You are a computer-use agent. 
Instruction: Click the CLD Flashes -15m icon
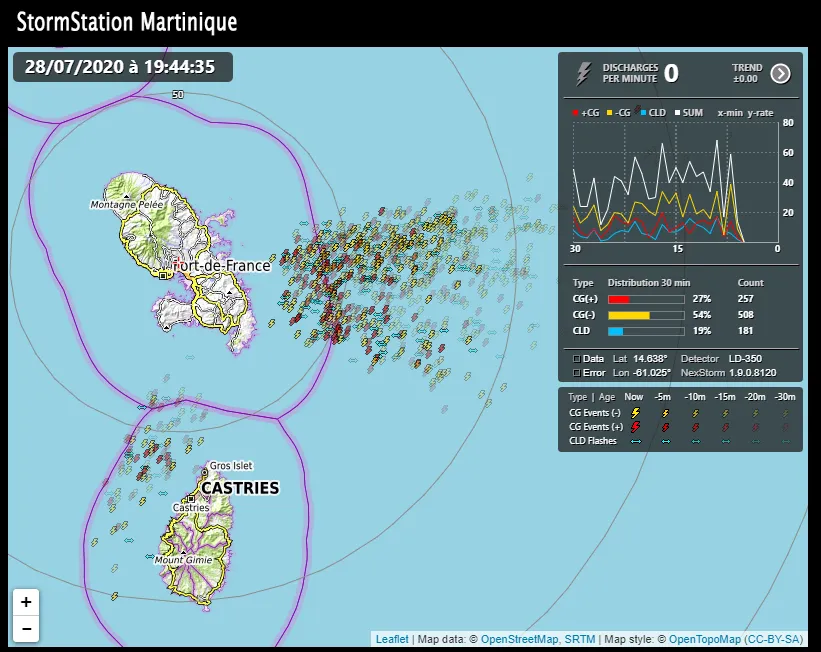tap(726, 441)
